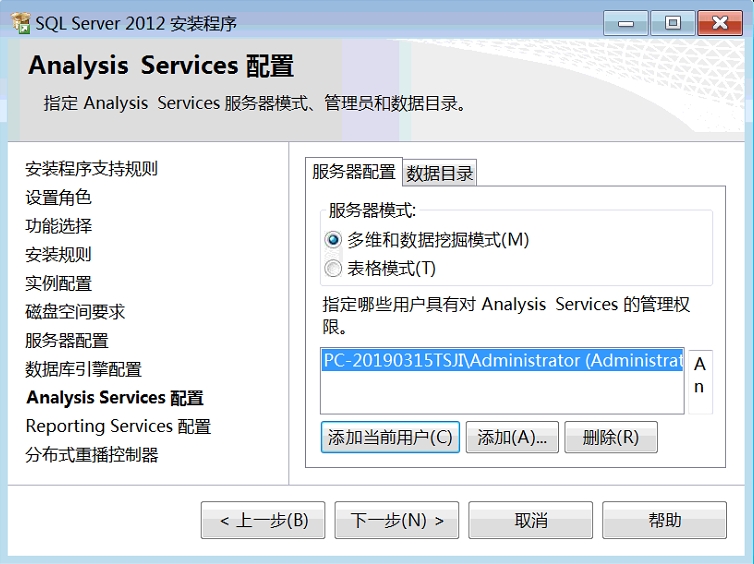This screenshot has height=564, width=754.
Task: Minimize the installer window
Action: coord(625,22)
